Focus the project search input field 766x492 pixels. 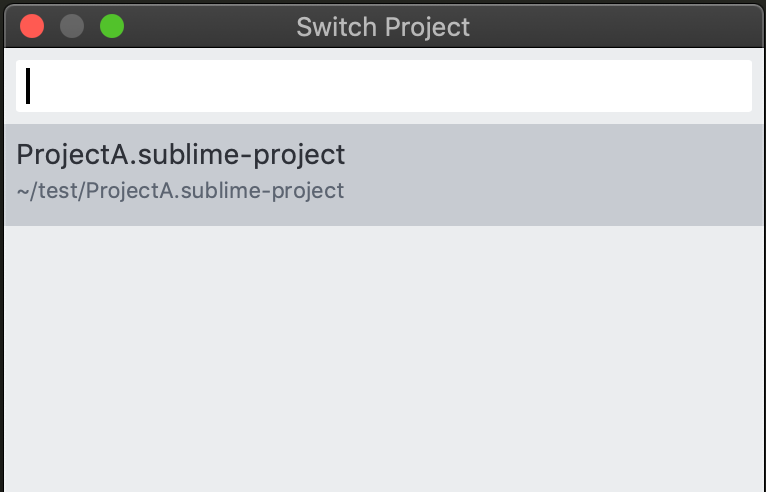coord(383,86)
